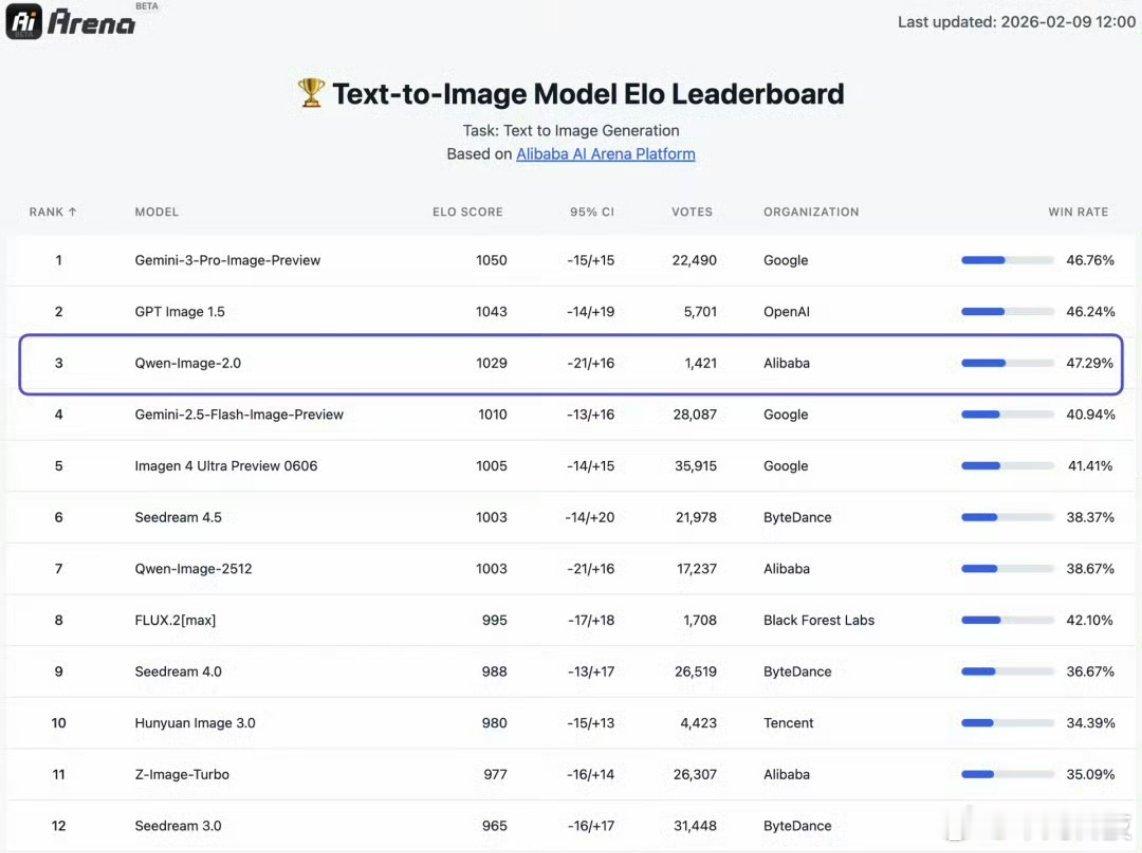Select the Gemini-3-Pro-Image-Preview model name
Screen dimensions: 1142x853
tap(228, 260)
